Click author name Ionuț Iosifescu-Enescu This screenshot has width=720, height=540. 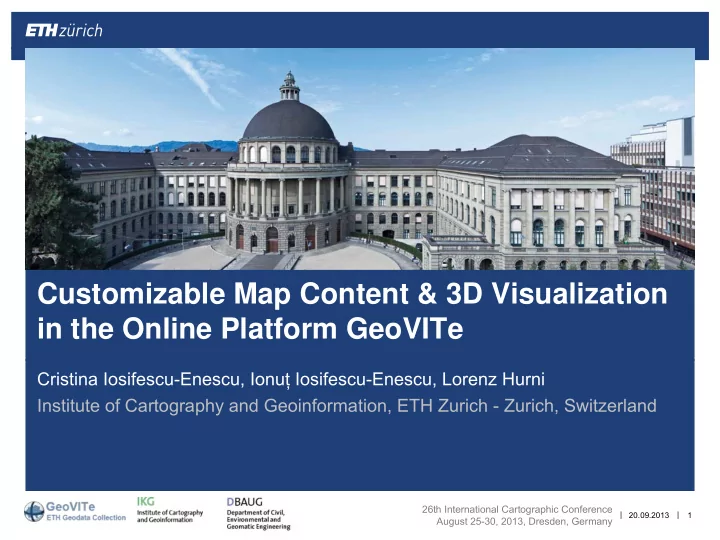pos(341,380)
